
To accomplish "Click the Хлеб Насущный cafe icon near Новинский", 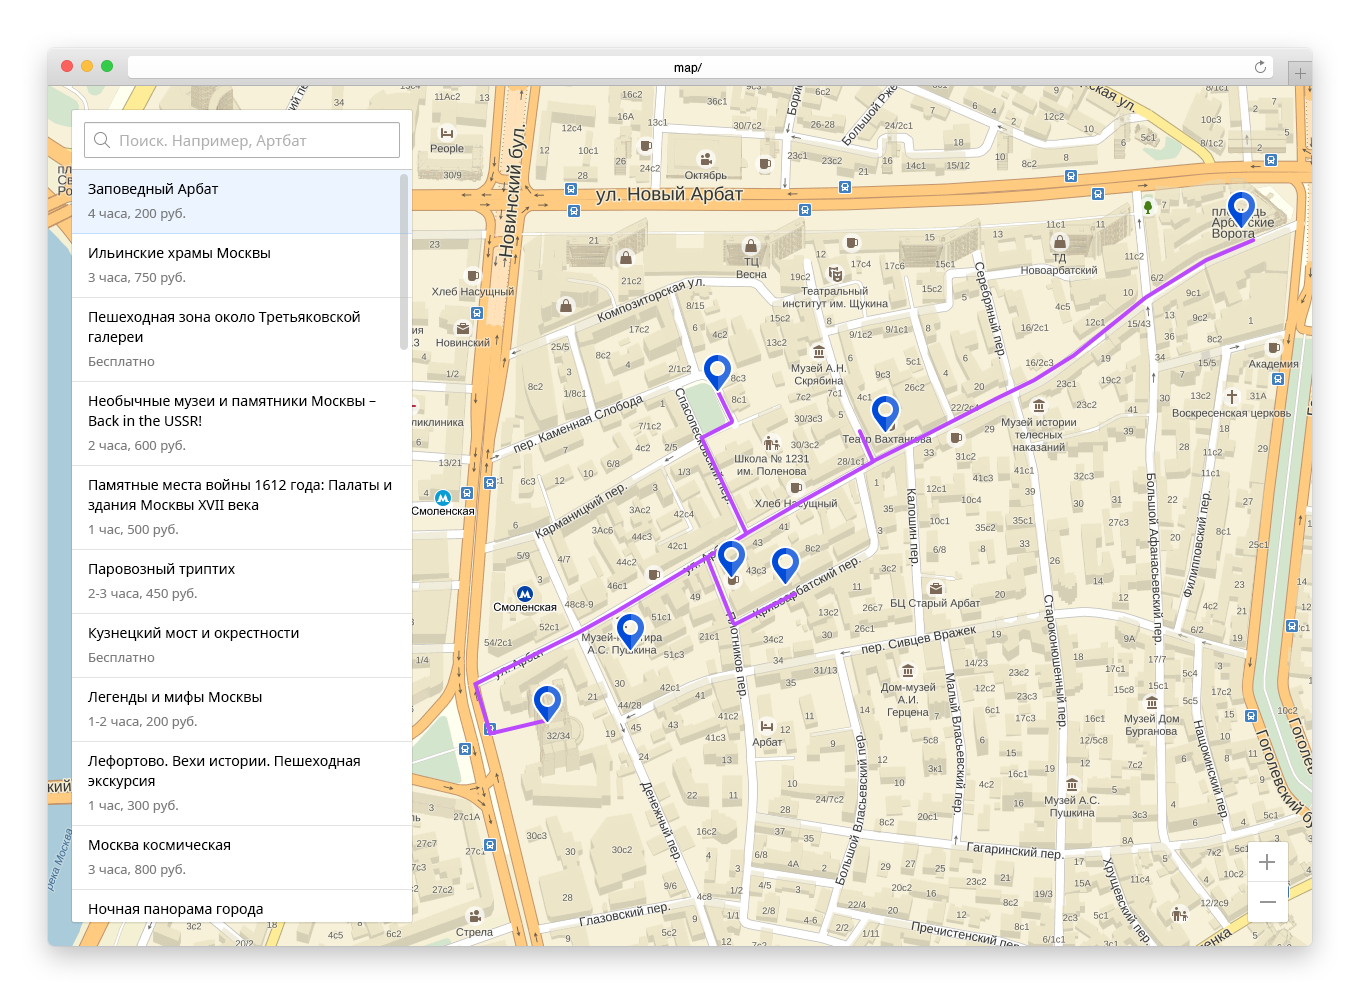I will click(473, 276).
